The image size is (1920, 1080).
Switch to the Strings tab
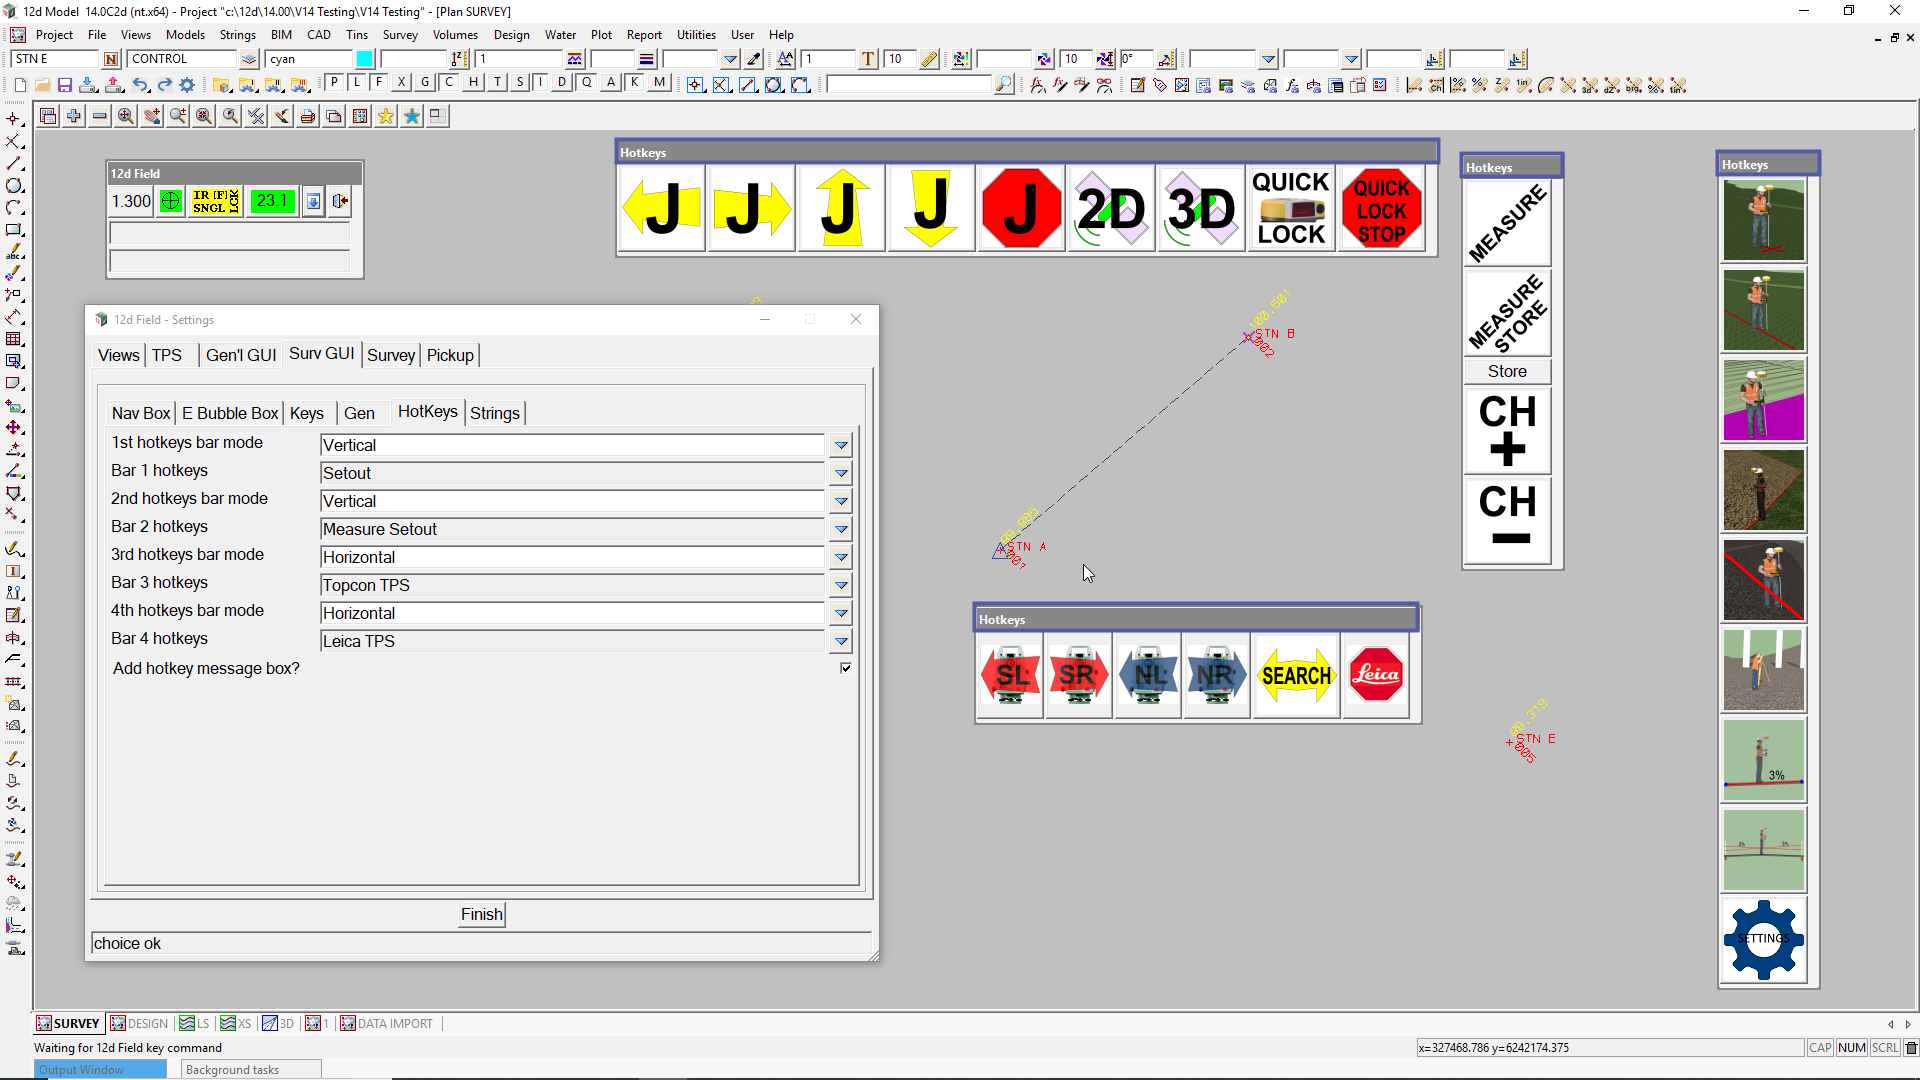[x=494, y=413]
